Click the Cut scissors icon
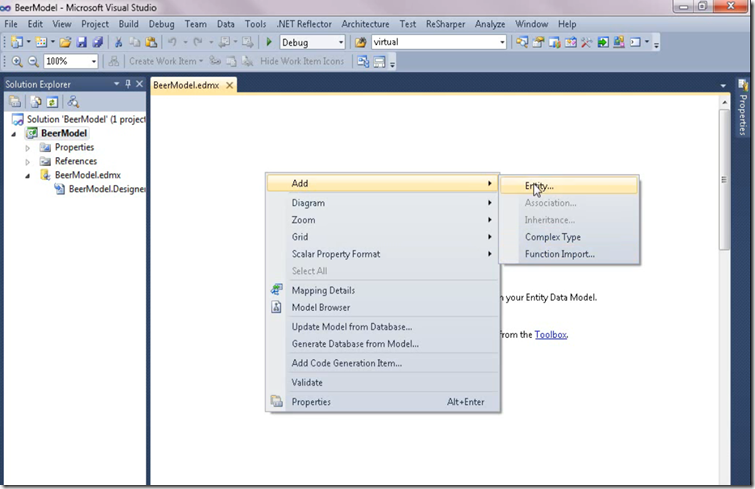 click(118, 42)
